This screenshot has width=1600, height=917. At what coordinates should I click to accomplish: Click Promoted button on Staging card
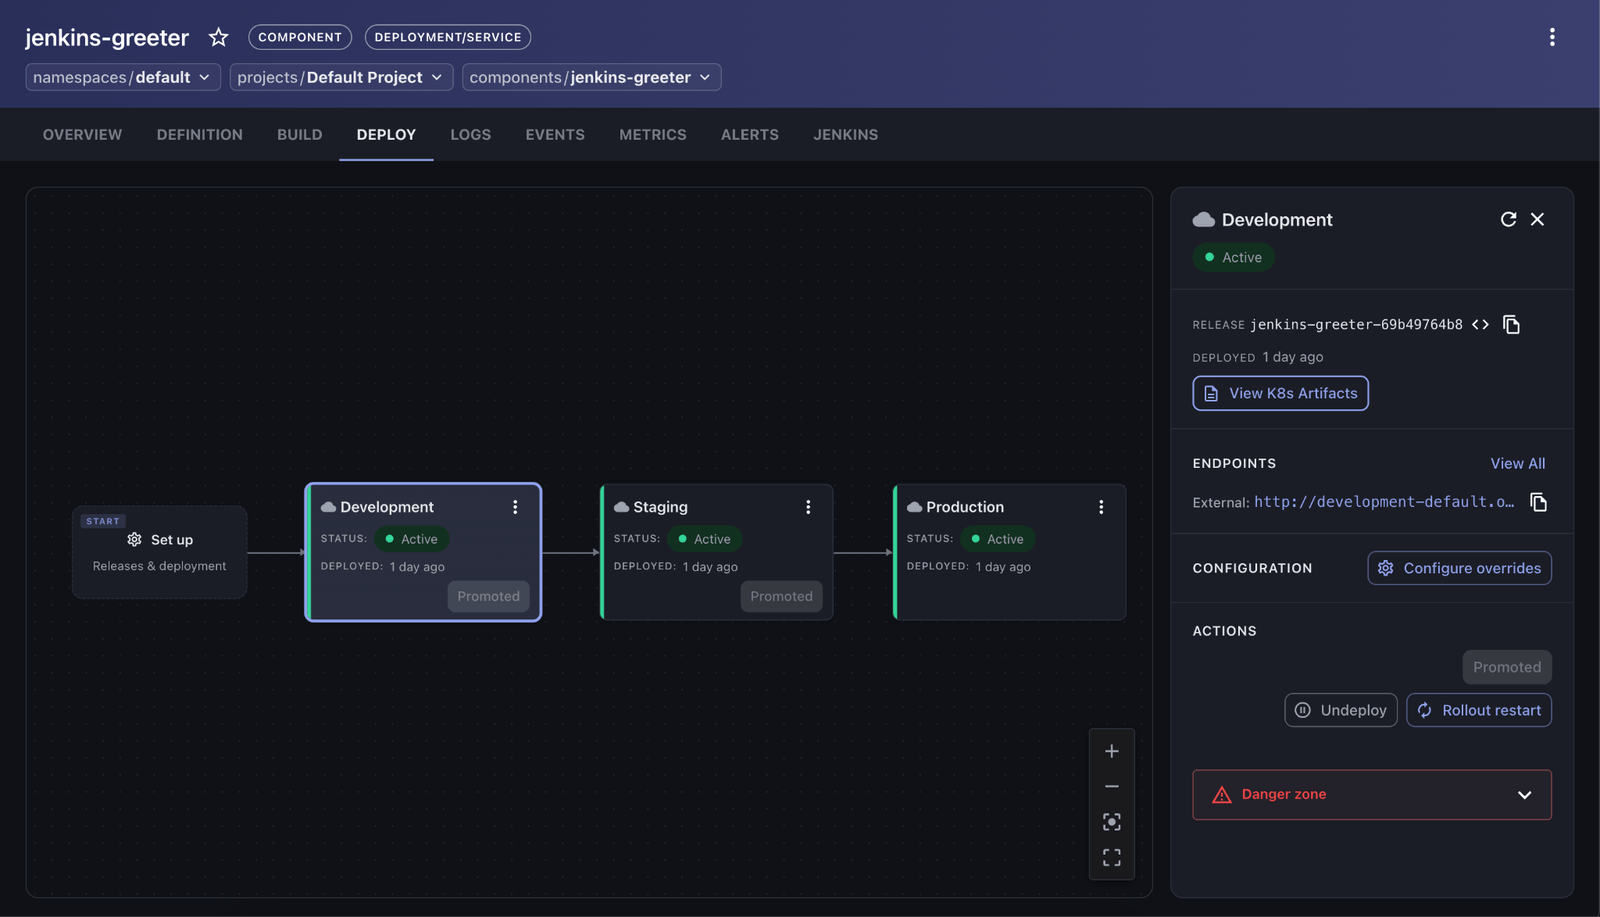781,596
